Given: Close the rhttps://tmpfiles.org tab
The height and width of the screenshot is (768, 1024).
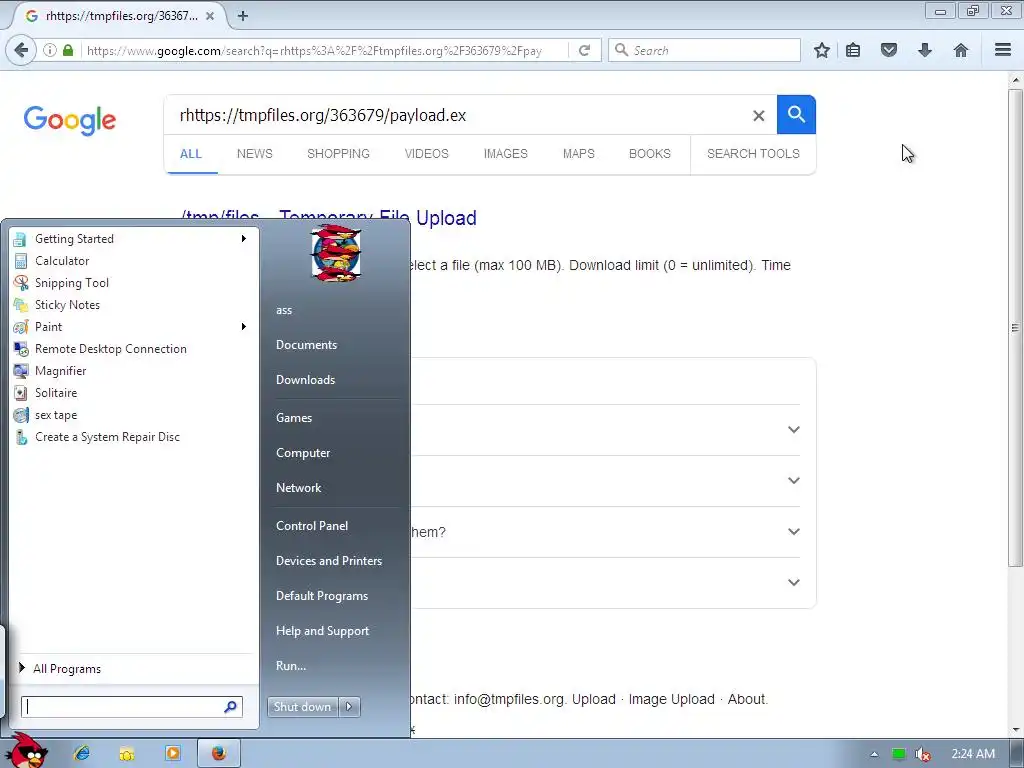Looking at the screenshot, I should pos(210,16).
